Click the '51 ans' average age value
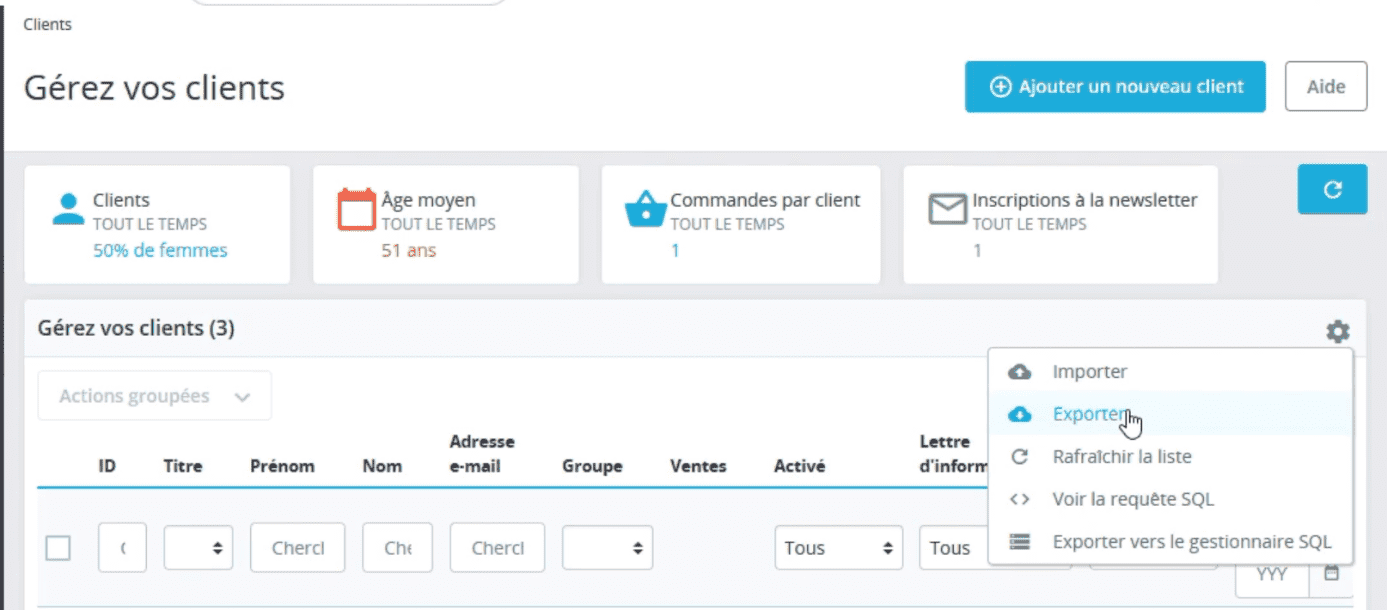The image size is (1387, 610). [x=409, y=251]
